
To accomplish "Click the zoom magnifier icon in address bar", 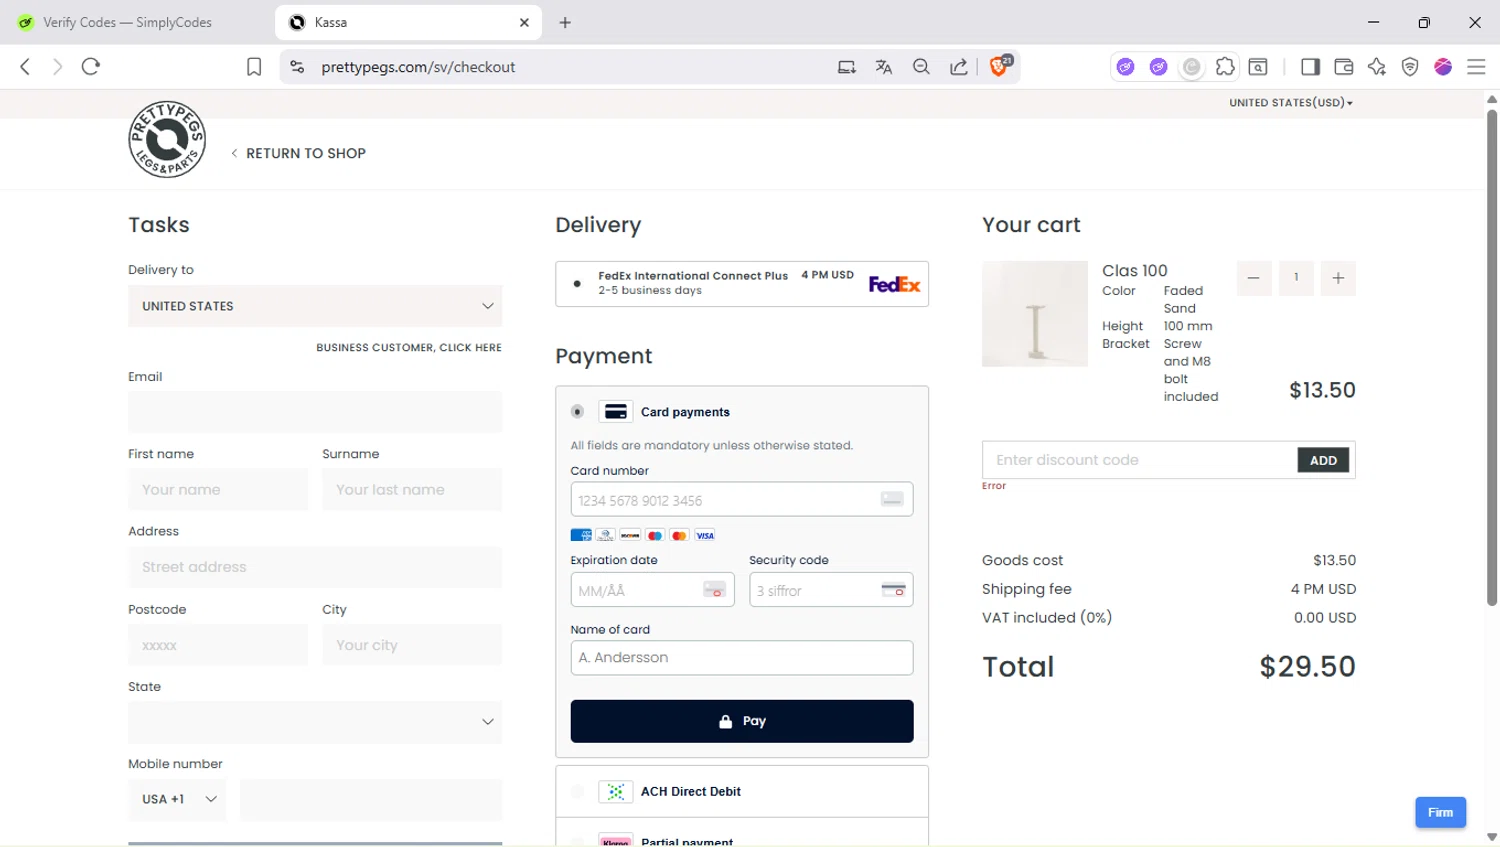I will (921, 67).
